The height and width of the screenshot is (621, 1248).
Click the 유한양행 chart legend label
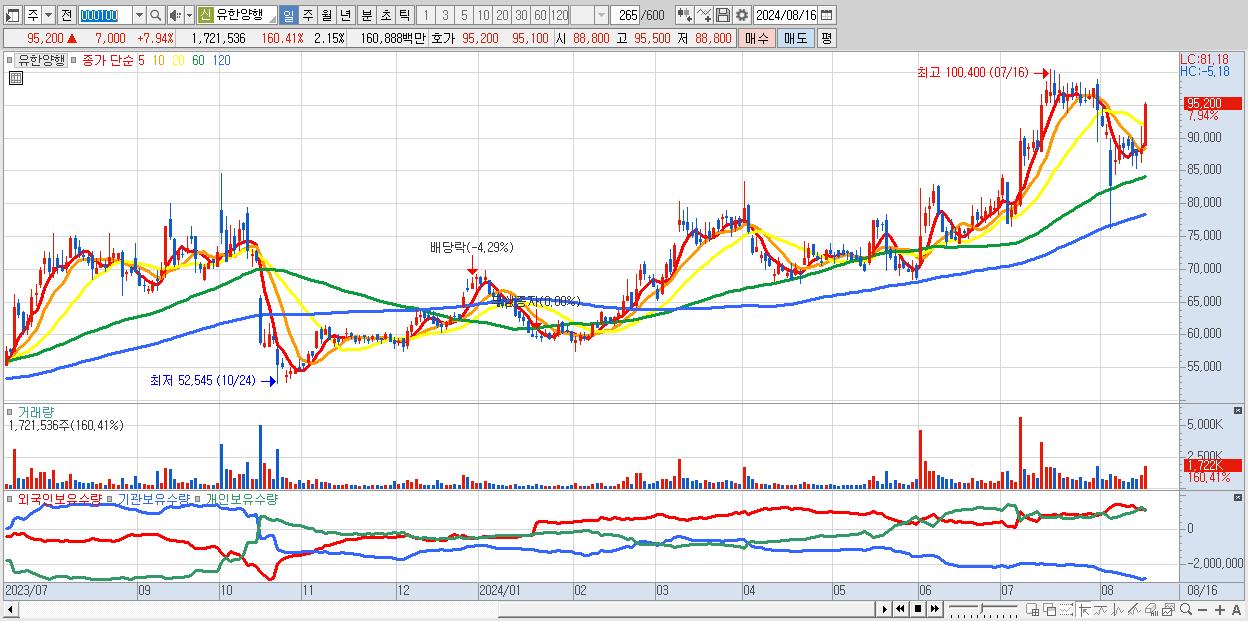pyautogui.click(x=42, y=60)
